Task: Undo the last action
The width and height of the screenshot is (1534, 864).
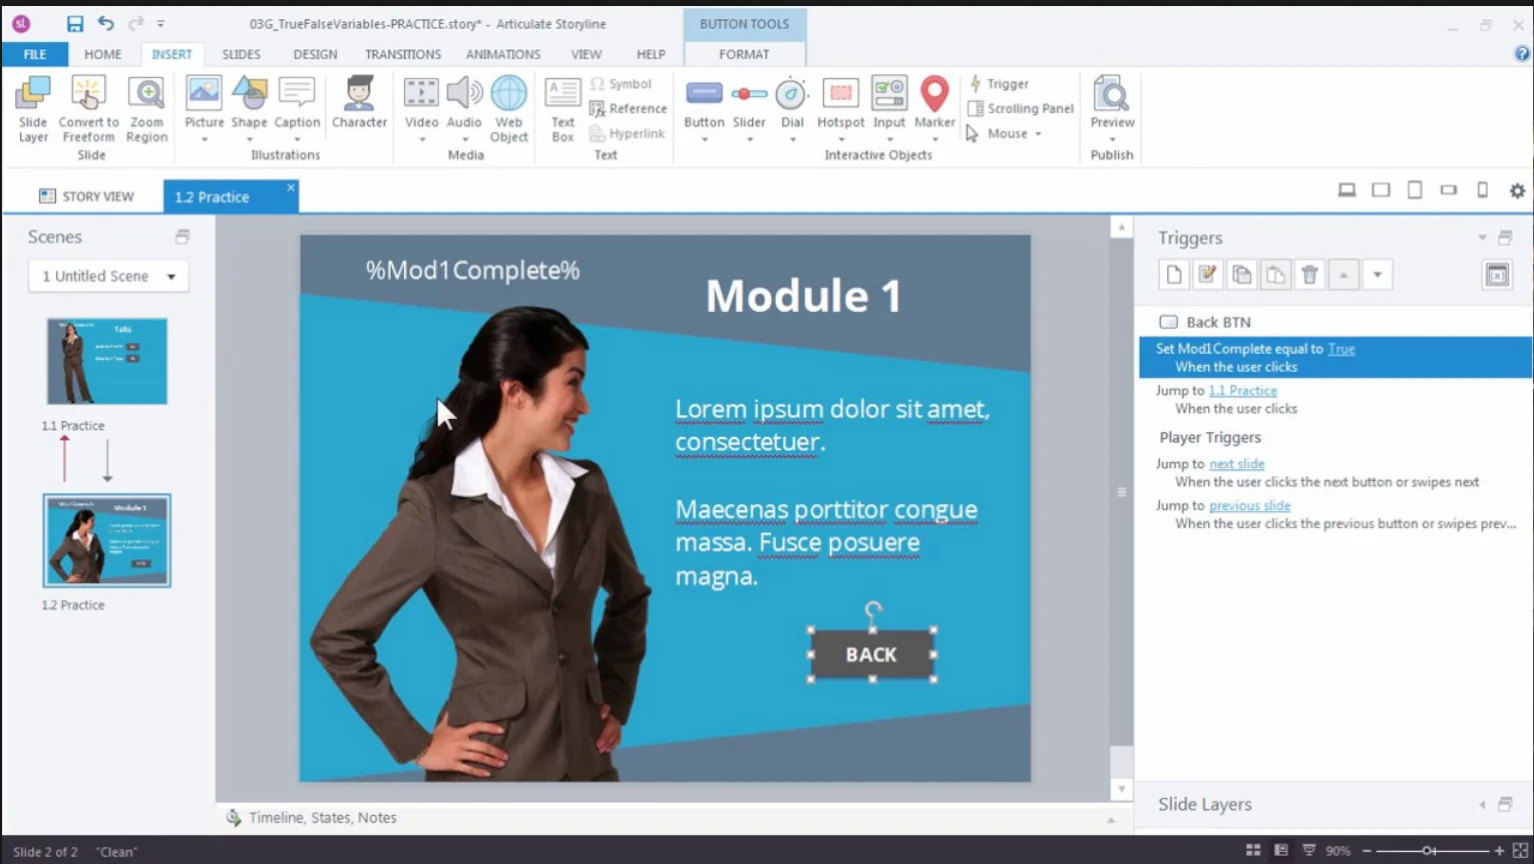Action: pos(105,24)
